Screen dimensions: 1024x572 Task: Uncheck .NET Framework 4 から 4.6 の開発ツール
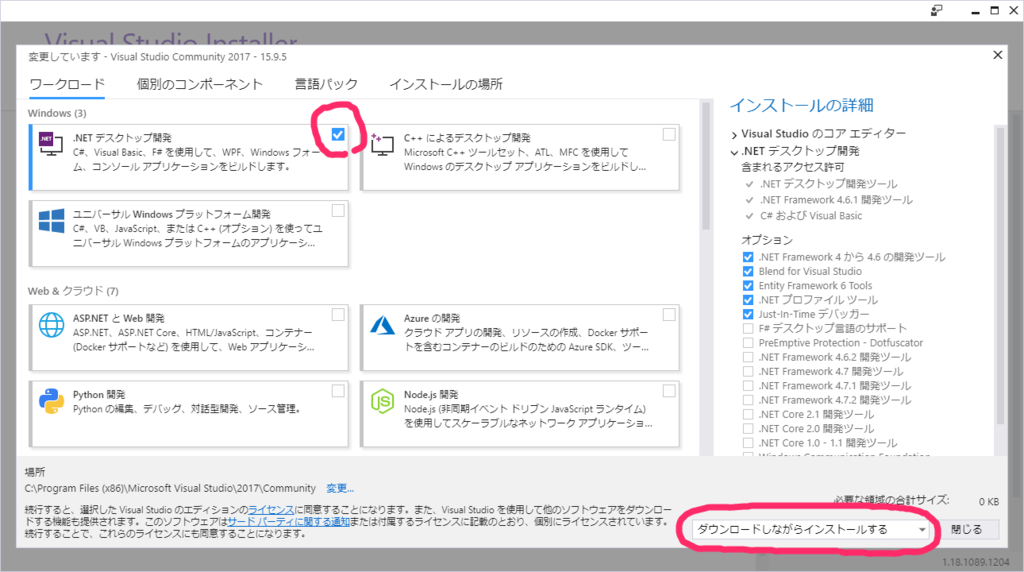tap(748, 257)
